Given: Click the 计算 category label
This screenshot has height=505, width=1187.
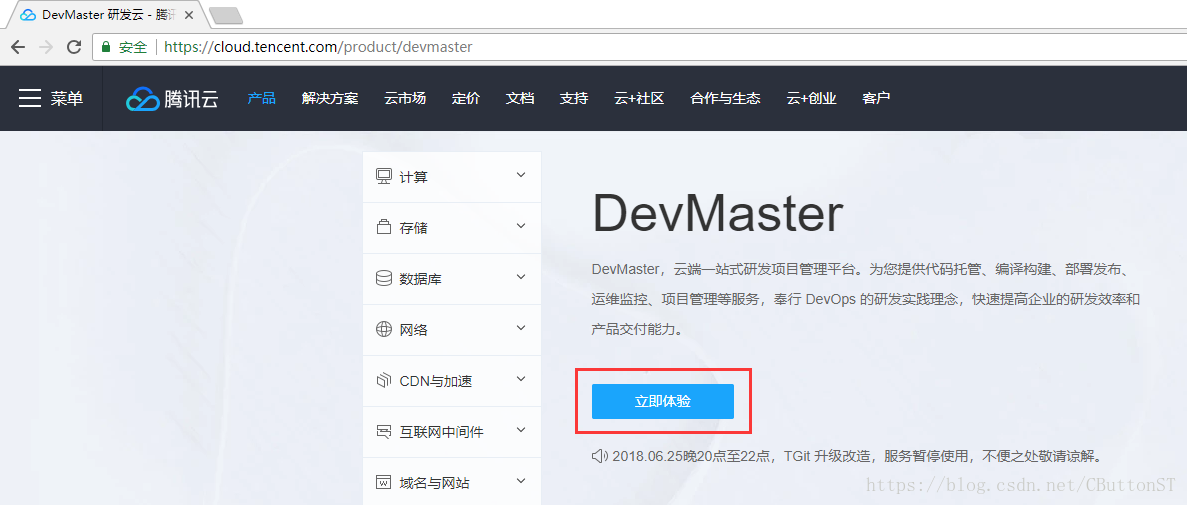Looking at the screenshot, I should point(413,177).
